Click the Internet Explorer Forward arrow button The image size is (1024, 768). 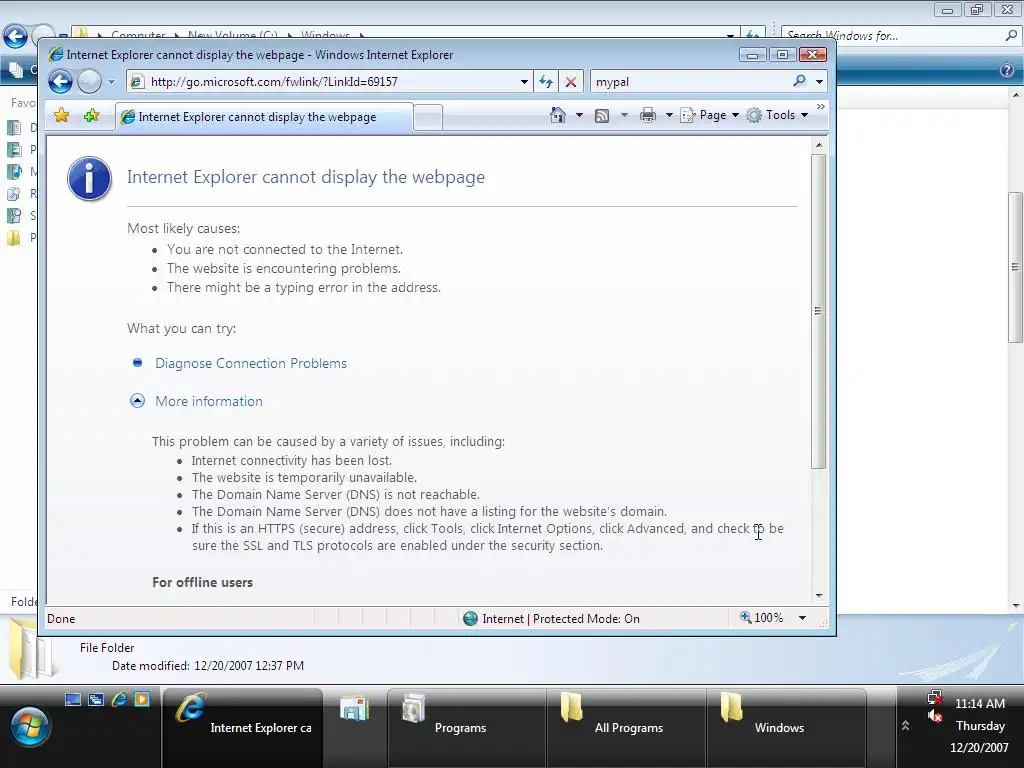click(89, 82)
